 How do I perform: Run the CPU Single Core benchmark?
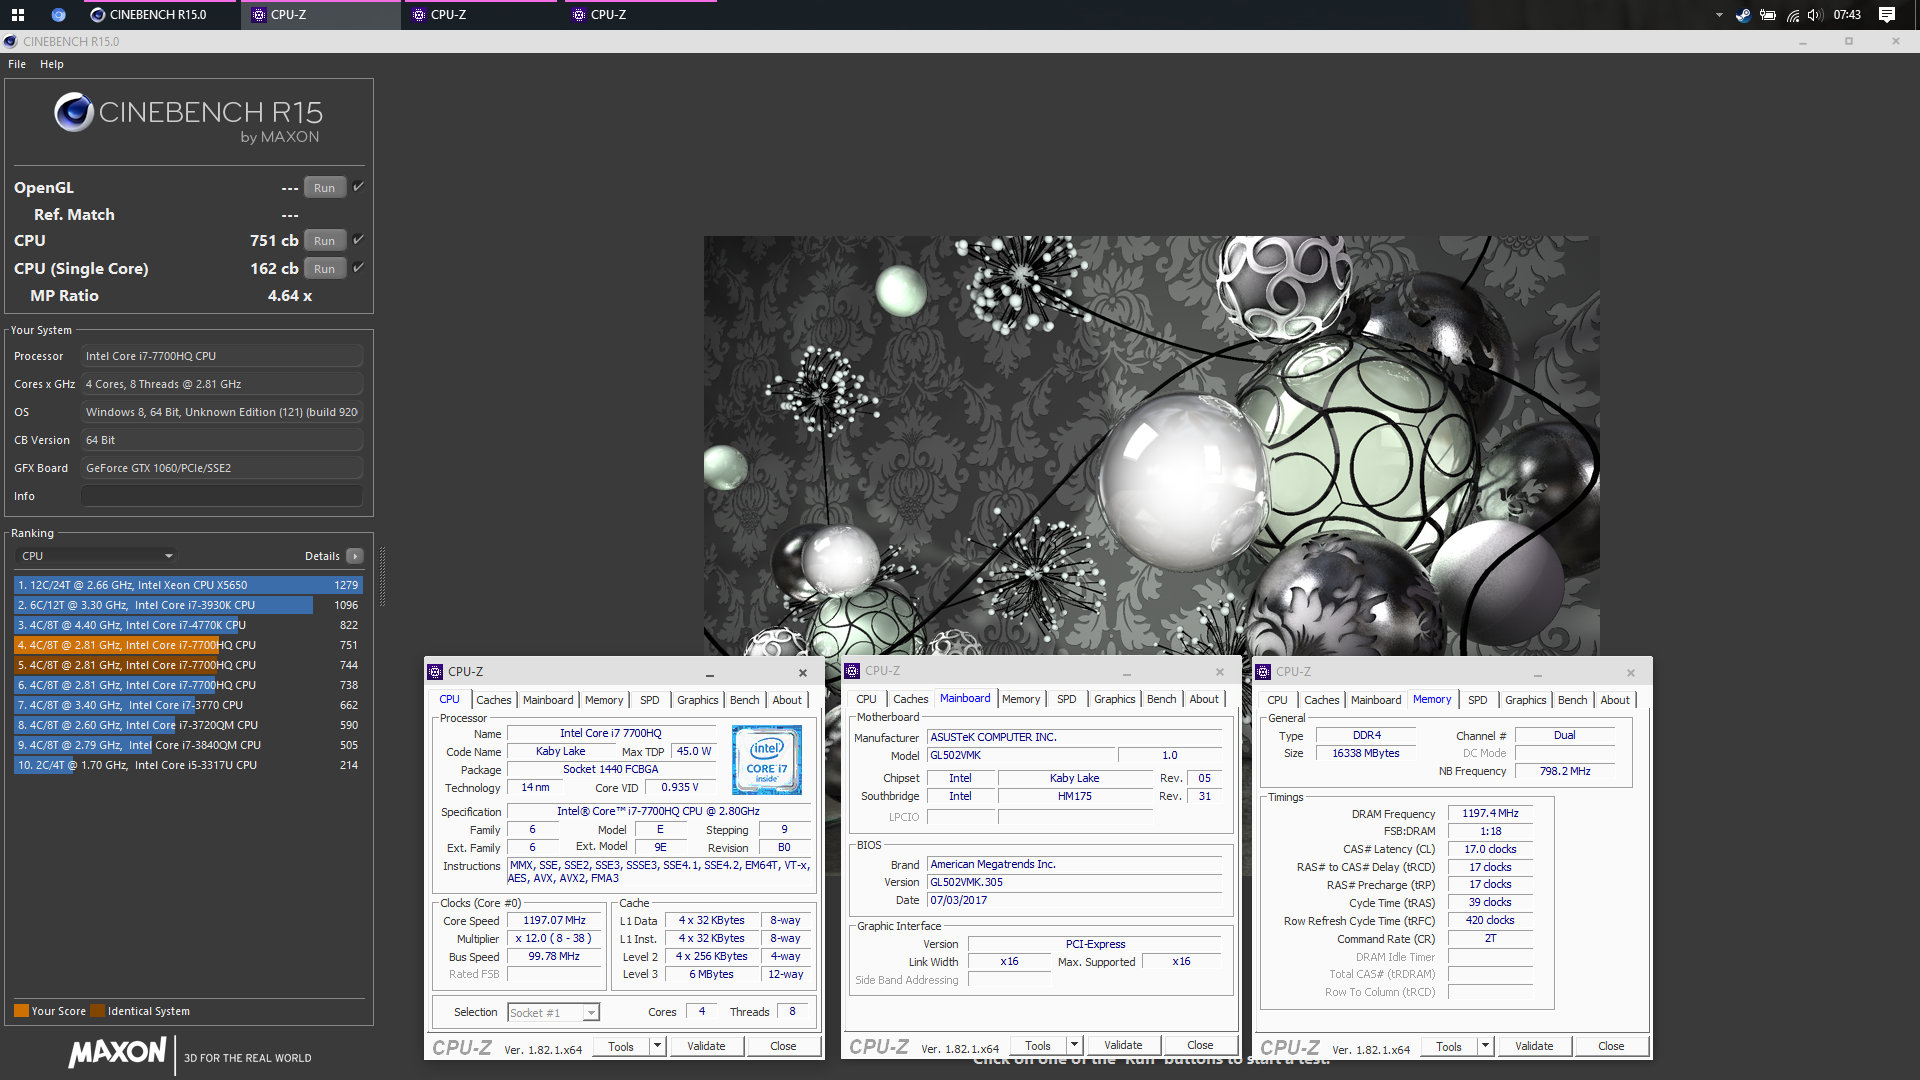(325, 268)
